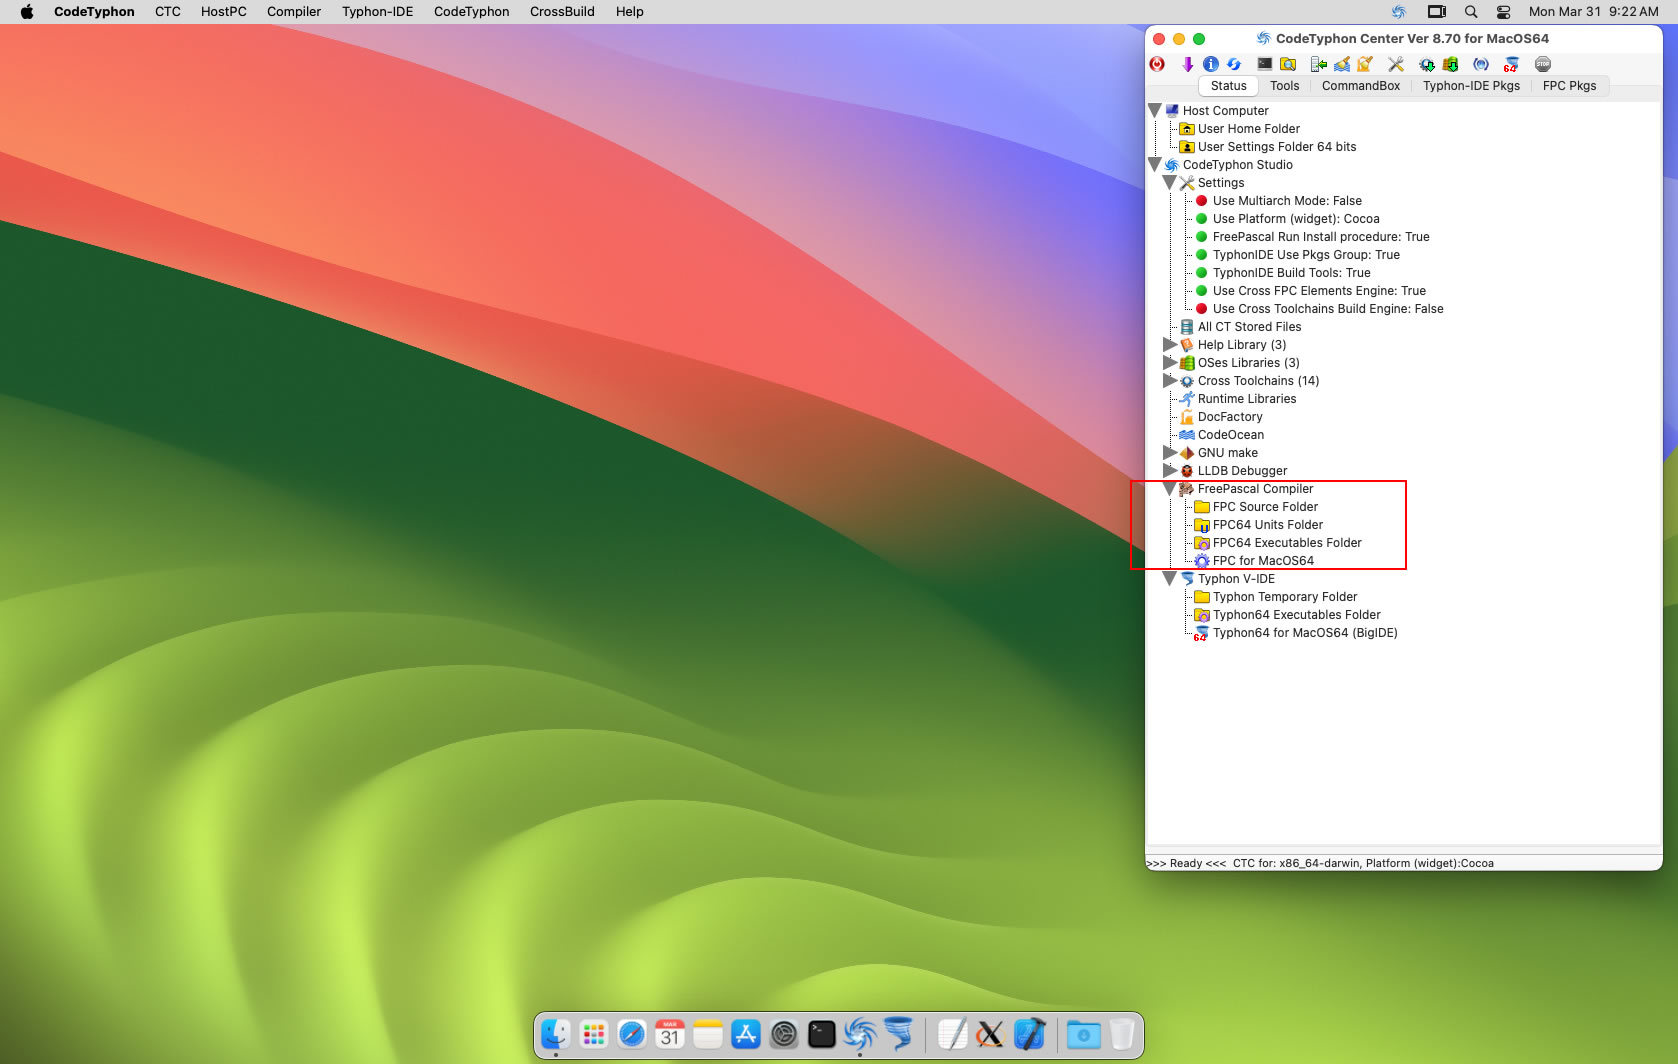
Task: Click Use Cross FPC Elements Engine: True
Action: [x=1319, y=291]
